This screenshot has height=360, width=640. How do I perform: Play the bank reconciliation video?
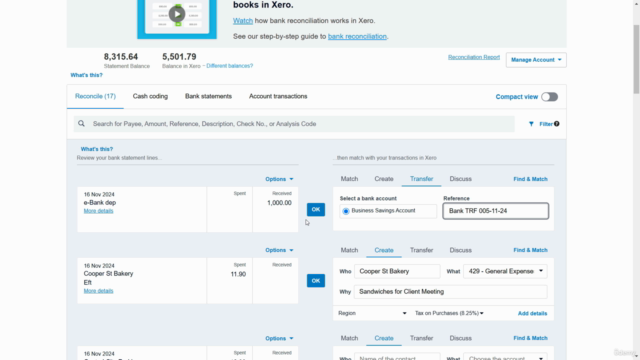(x=177, y=14)
